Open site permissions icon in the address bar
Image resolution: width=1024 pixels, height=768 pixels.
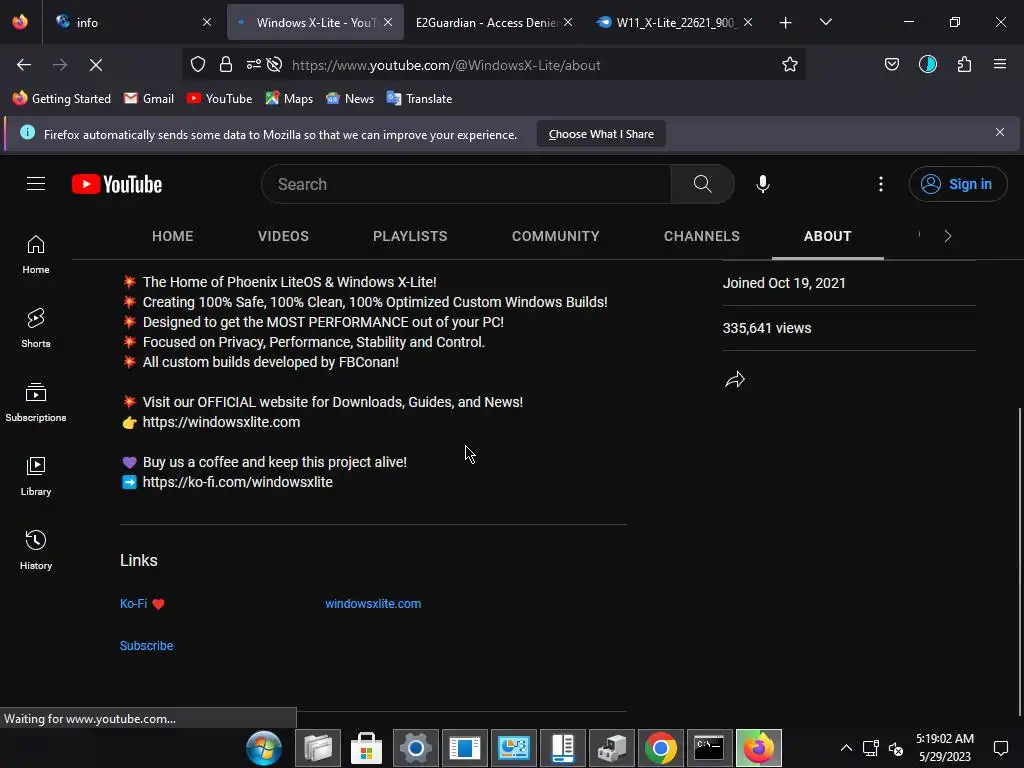point(253,64)
